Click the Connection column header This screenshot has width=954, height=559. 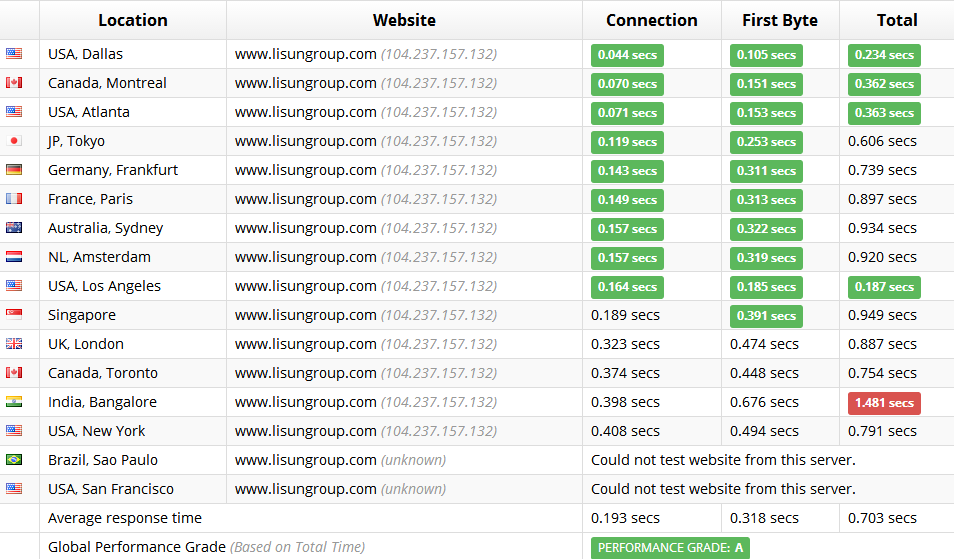click(x=652, y=20)
